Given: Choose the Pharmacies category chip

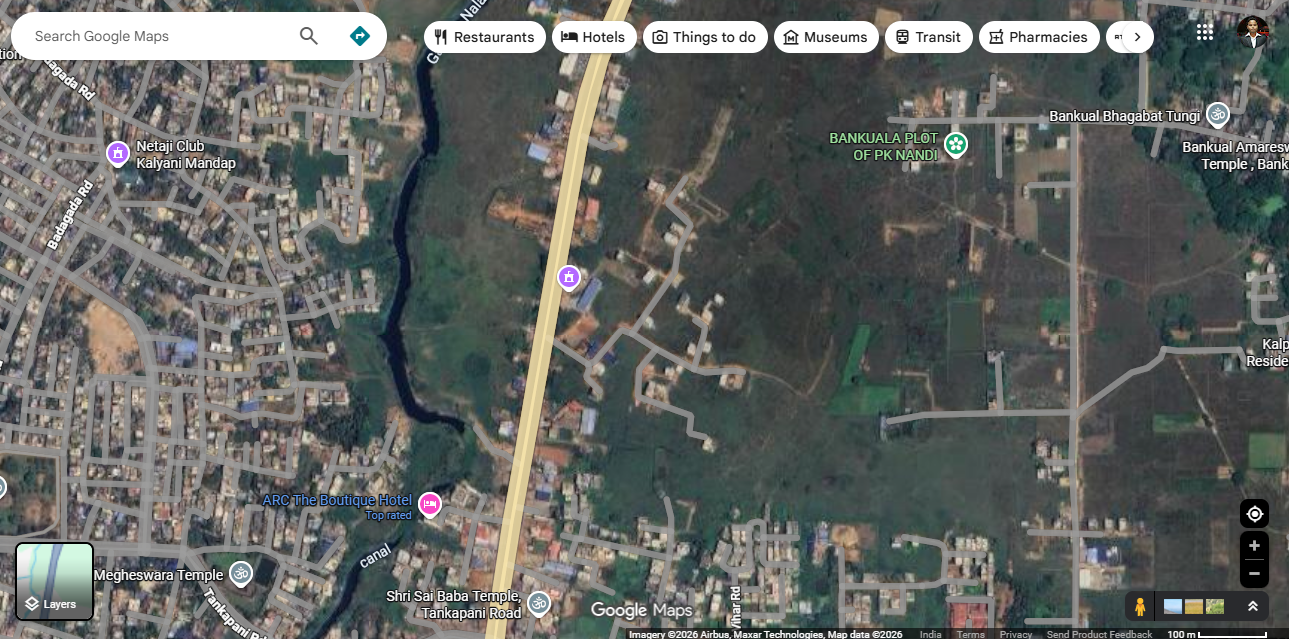Looking at the screenshot, I should click(x=1037, y=37).
